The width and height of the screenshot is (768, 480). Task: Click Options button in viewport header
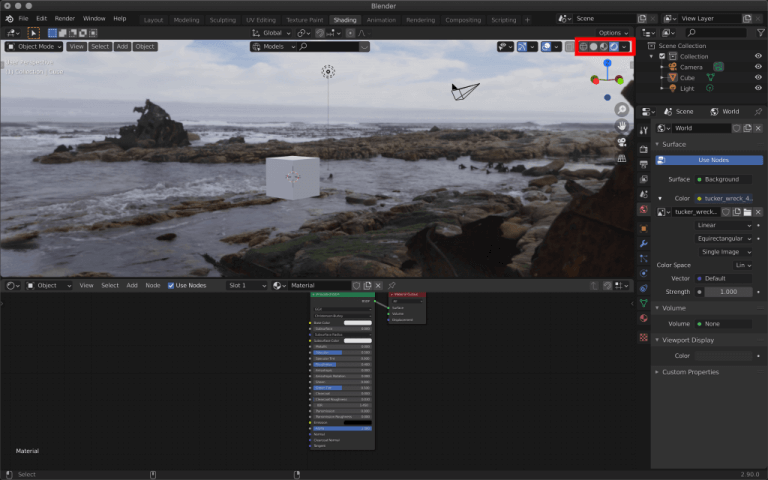click(611, 32)
